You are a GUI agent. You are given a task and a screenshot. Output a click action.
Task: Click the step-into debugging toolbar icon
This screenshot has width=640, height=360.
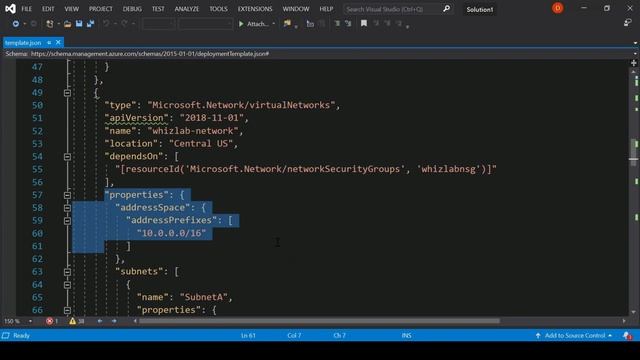[x=310, y=24]
